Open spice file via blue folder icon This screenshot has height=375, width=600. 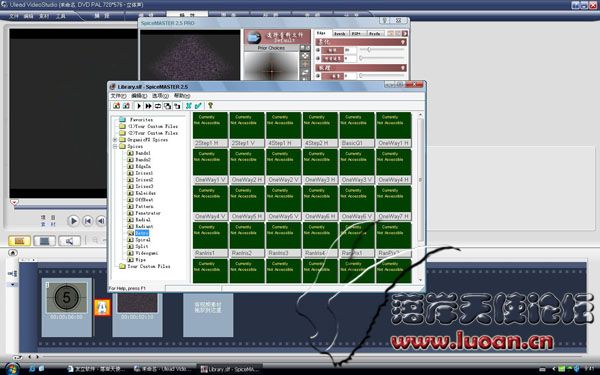[x=254, y=38]
